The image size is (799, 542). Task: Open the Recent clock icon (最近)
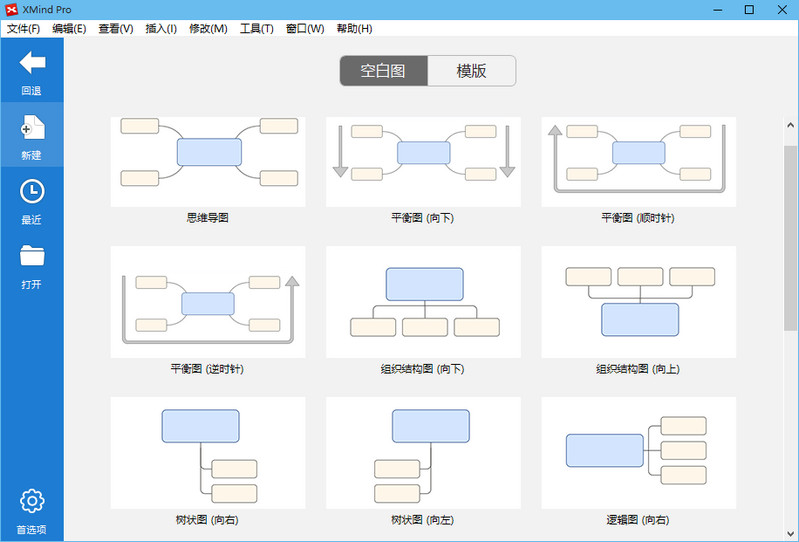(x=32, y=192)
